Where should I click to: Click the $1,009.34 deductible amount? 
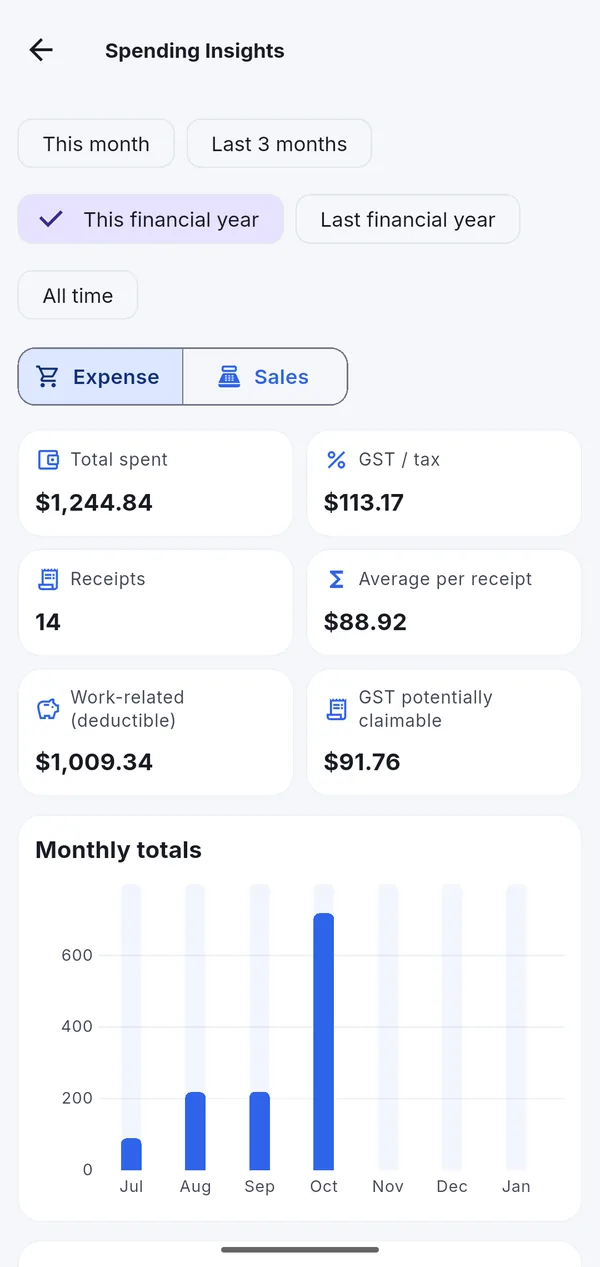pyautogui.click(x=94, y=762)
